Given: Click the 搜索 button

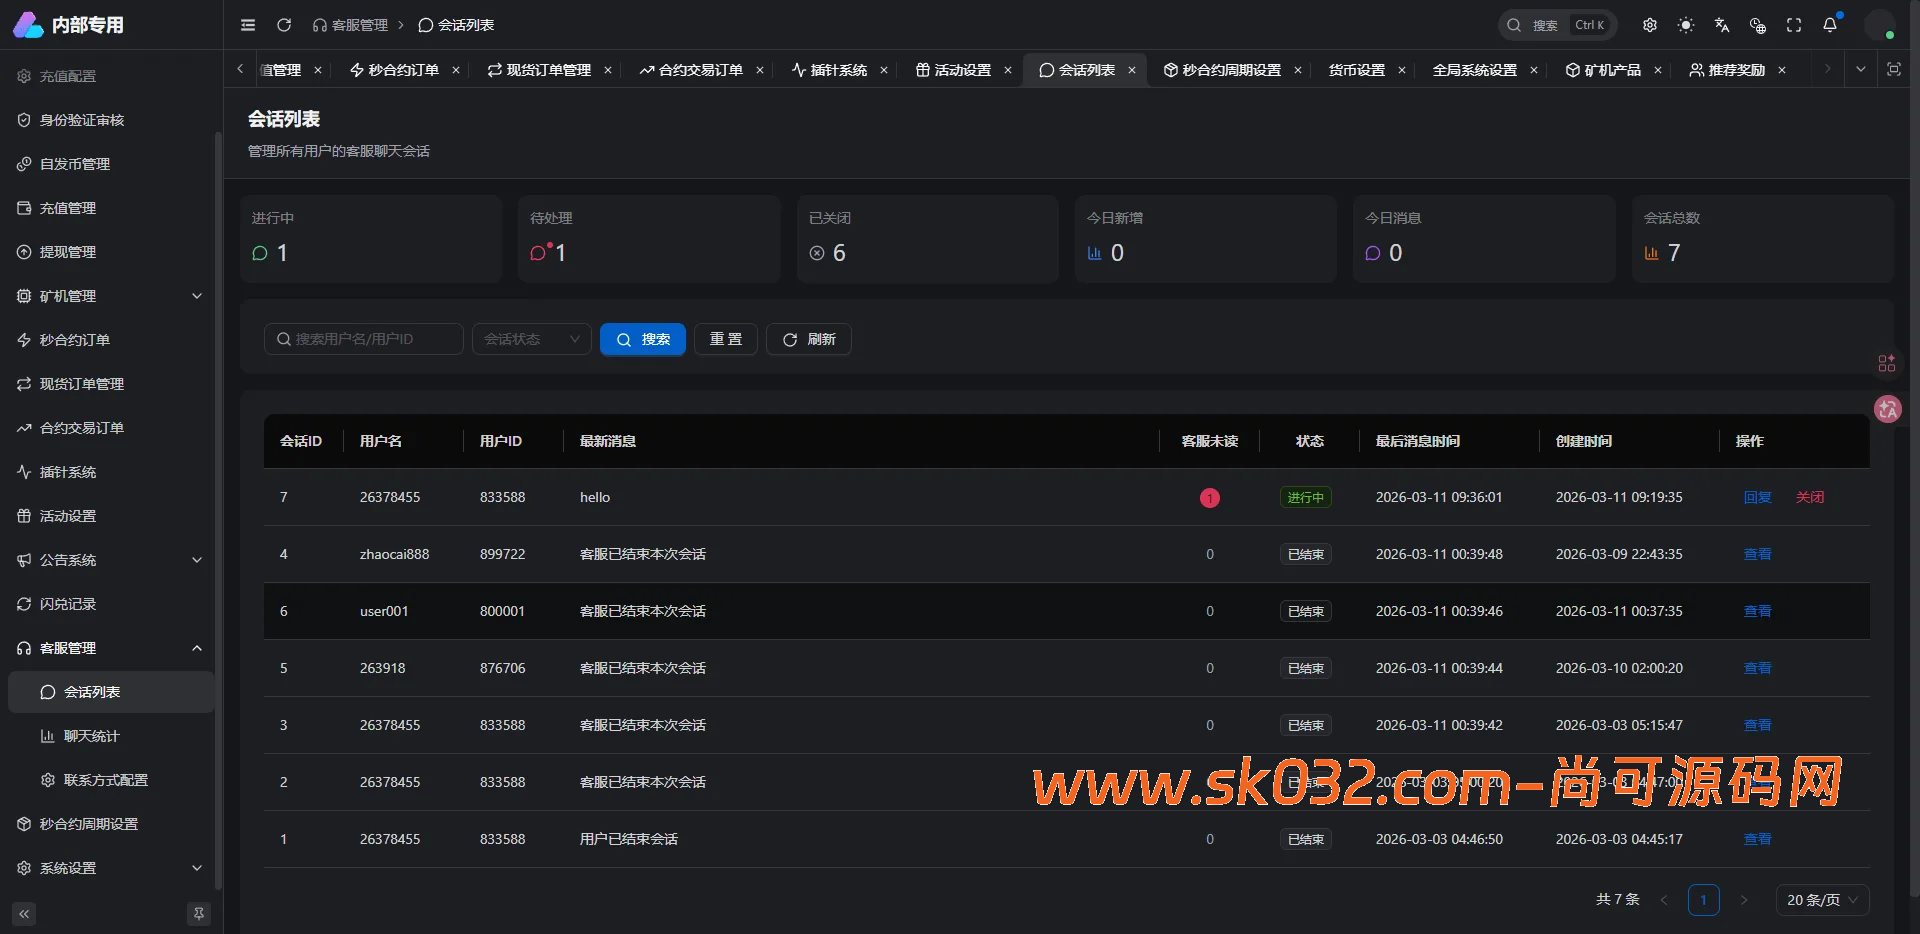Looking at the screenshot, I should [x=642, y=339].
